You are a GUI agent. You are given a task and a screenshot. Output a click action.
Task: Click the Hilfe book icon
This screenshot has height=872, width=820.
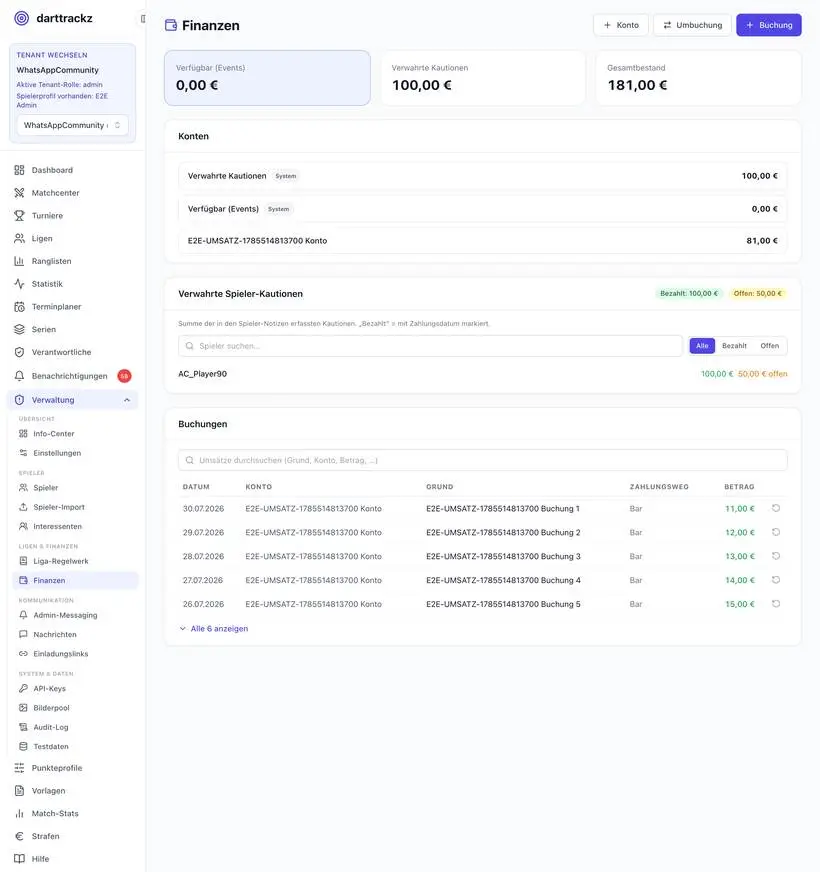(x=19, y=859)
